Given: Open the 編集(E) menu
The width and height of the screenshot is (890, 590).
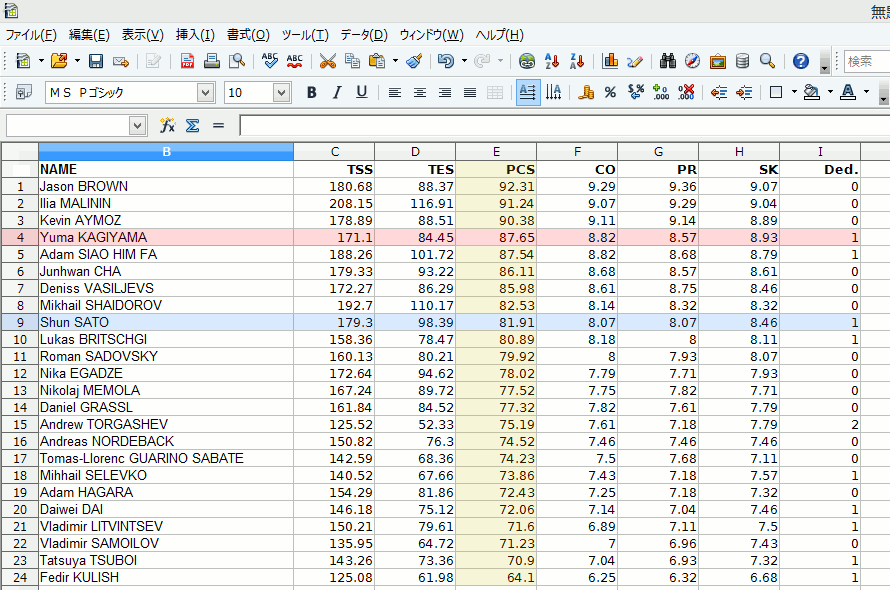Looking at the screenshot, I should tap(89, 35).
